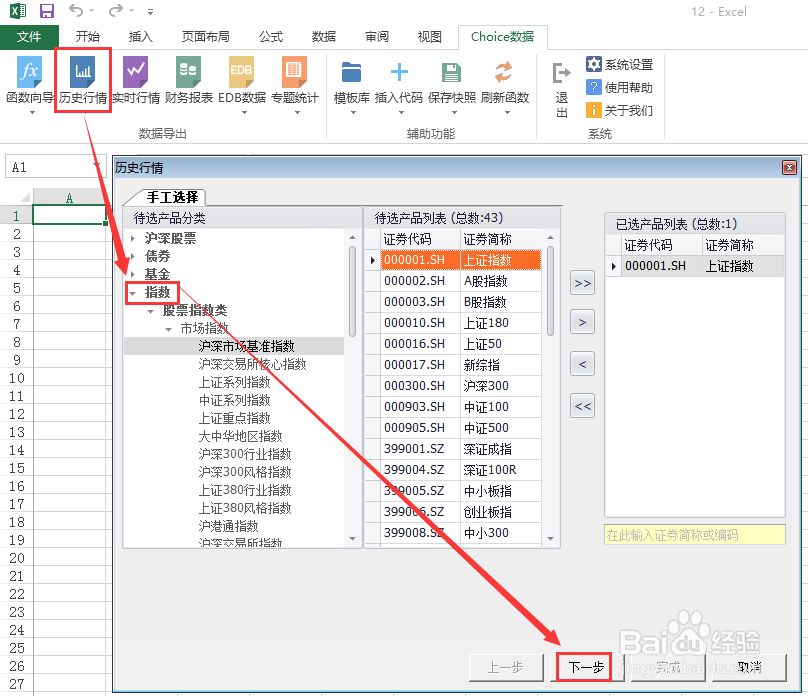The width and height of the screenshot is (808, 696).
Task: Click the save icon in the title bar
Action: click(47, 11)
